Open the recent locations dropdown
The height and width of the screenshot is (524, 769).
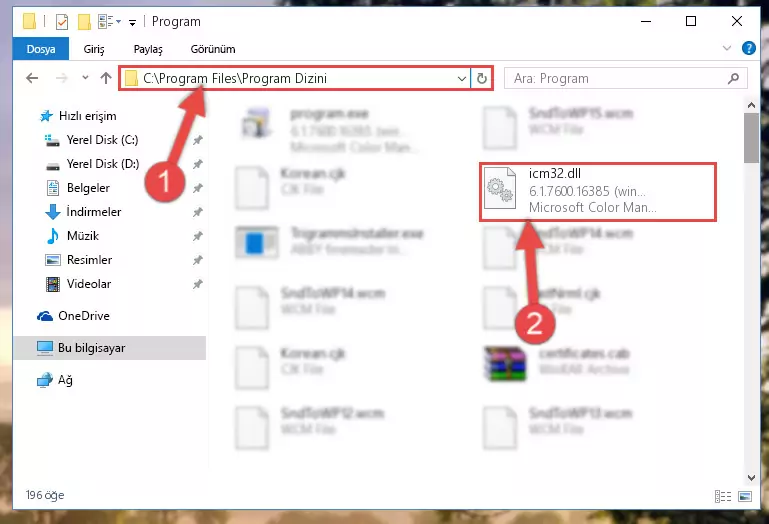85,78
